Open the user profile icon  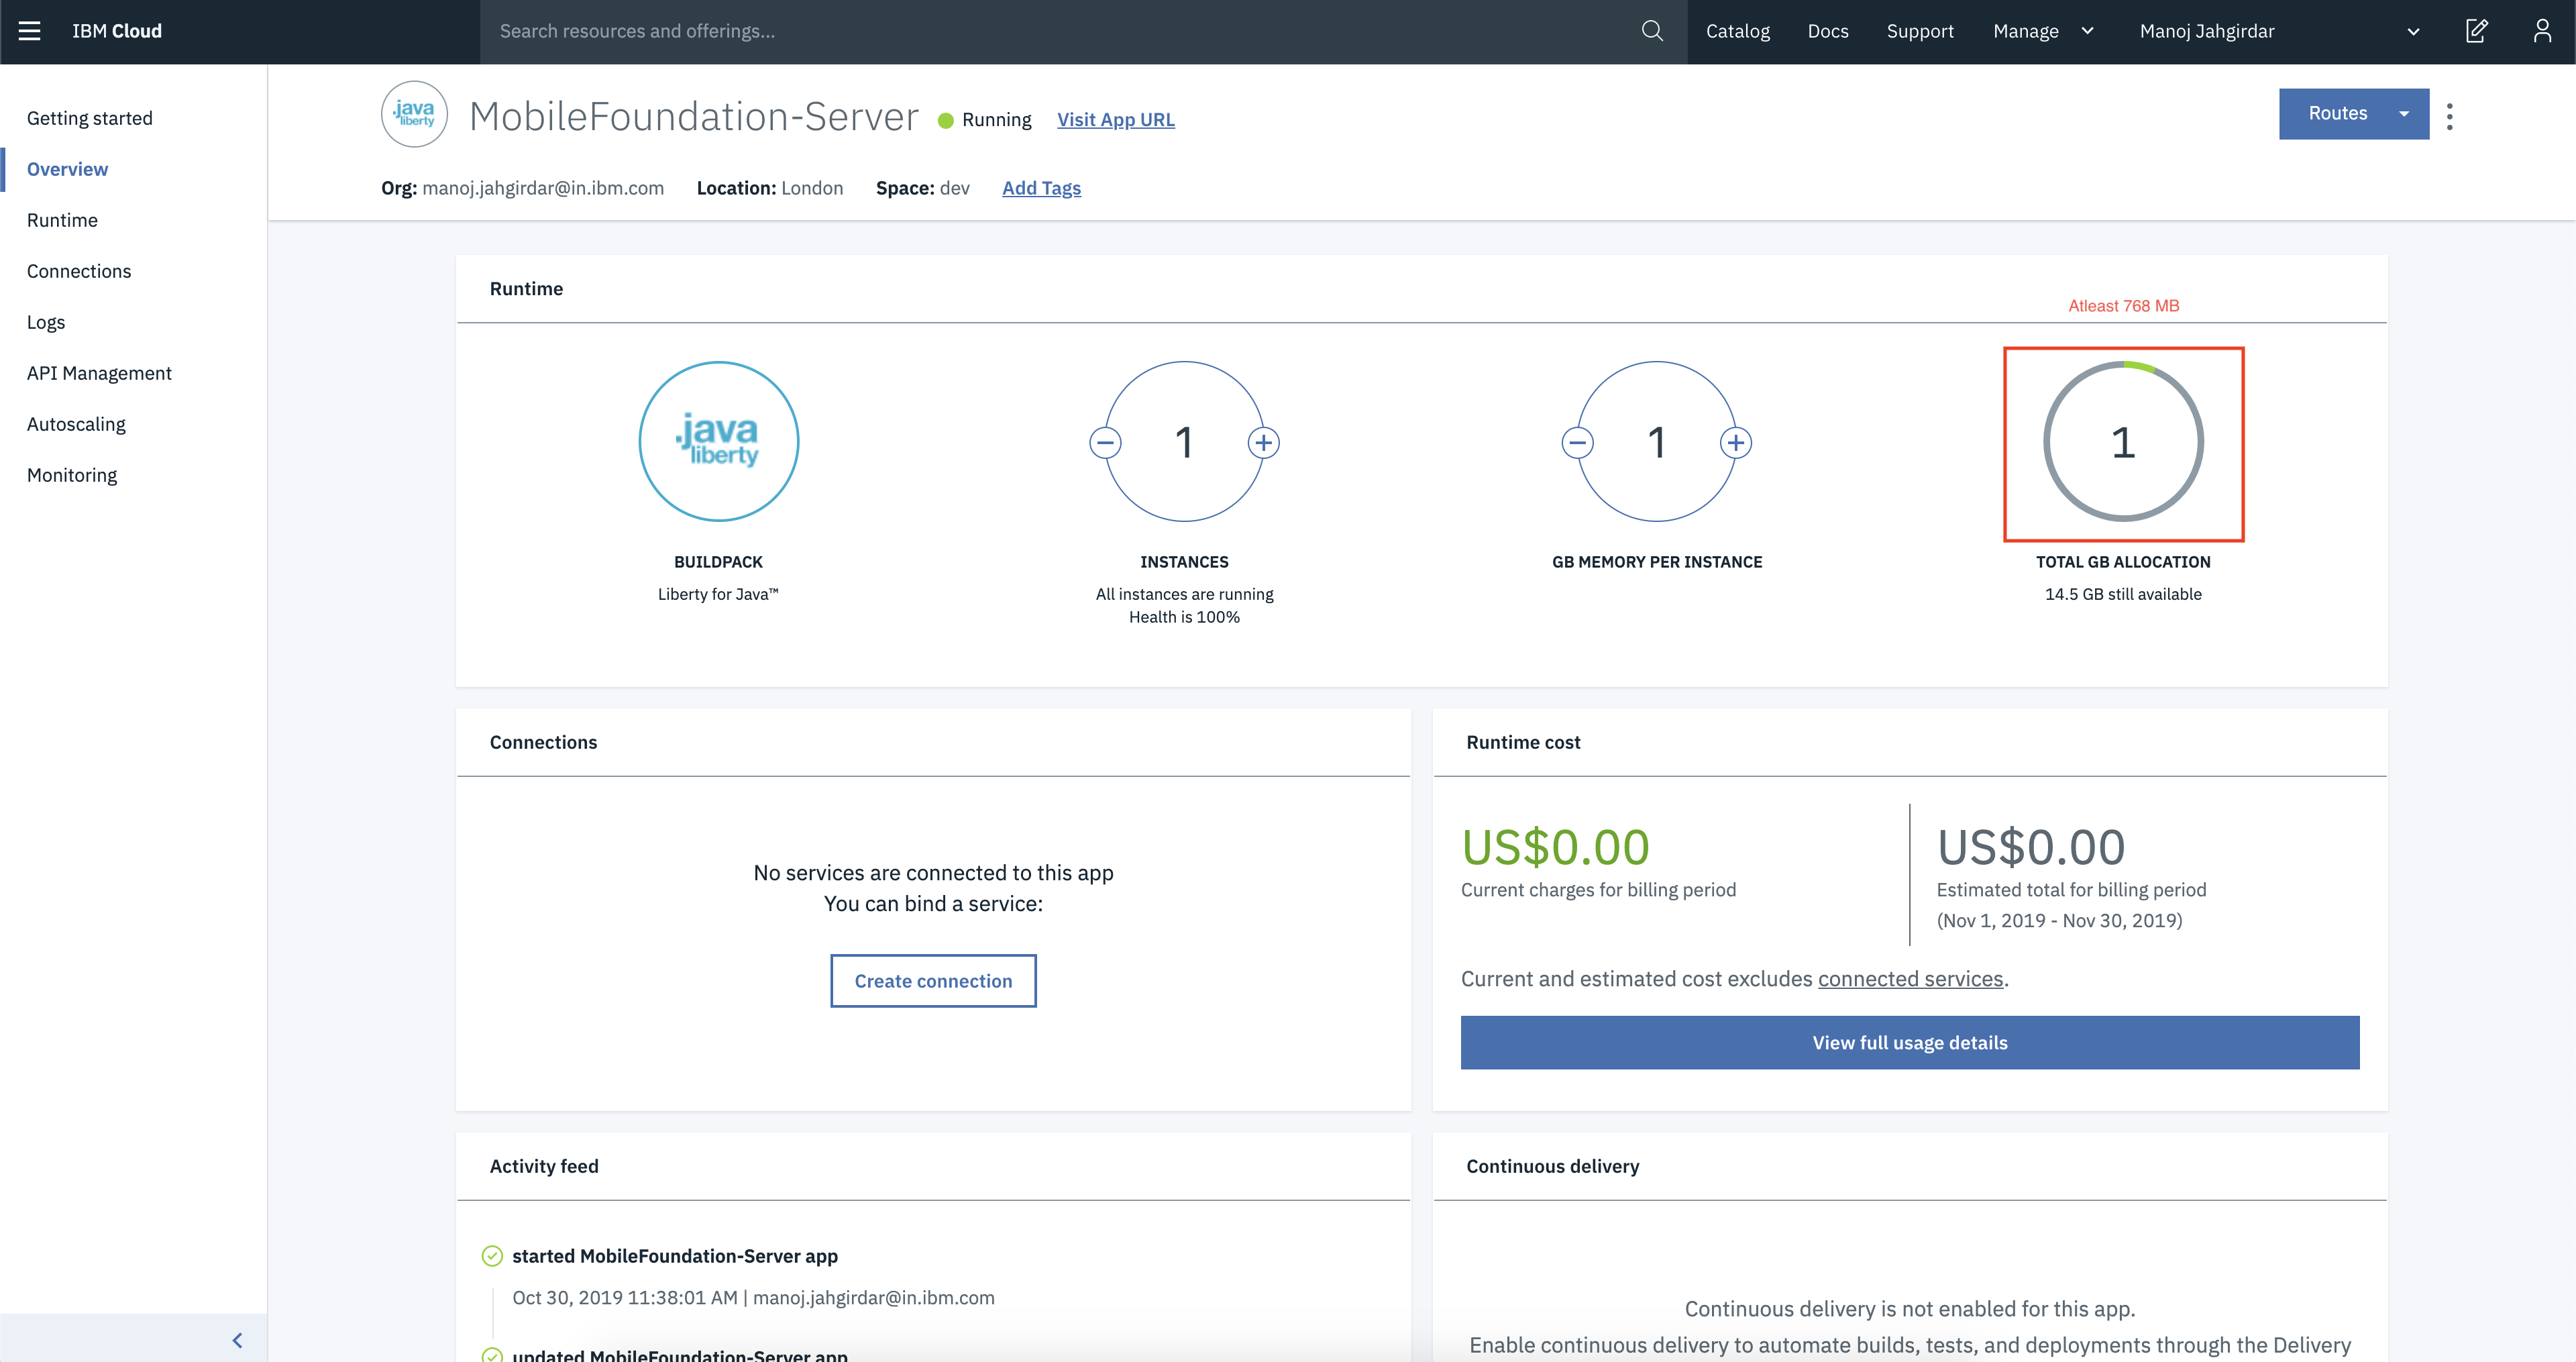(2542, 31)
